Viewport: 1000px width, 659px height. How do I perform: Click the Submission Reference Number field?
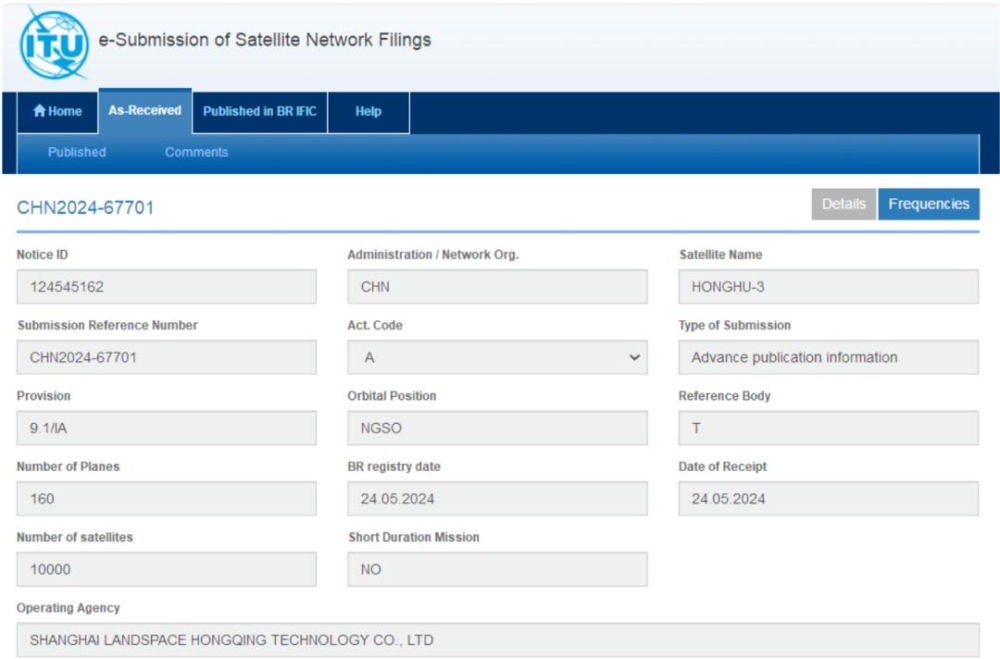pos(166,358)
